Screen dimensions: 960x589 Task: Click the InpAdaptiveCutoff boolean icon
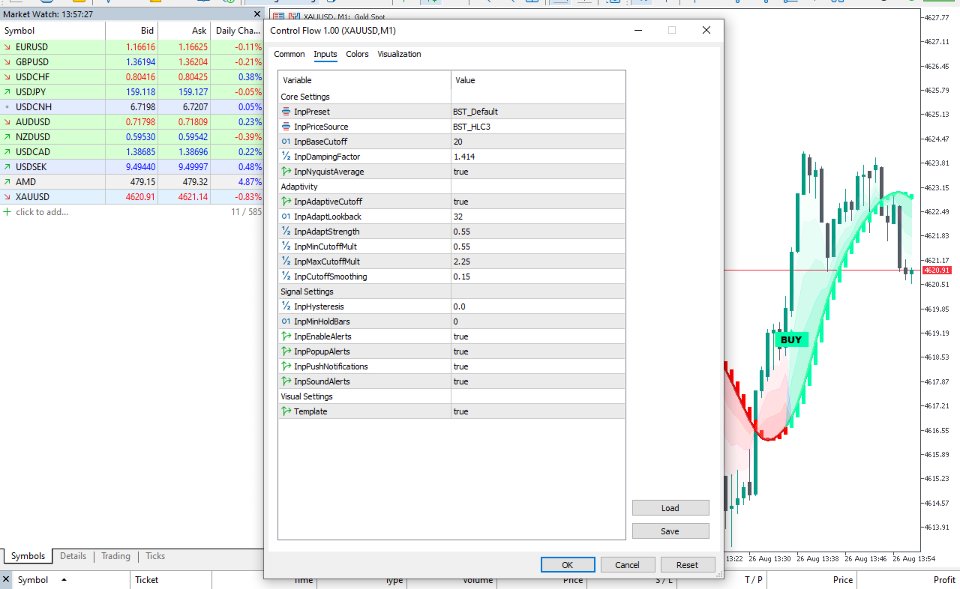pos(286,201)
